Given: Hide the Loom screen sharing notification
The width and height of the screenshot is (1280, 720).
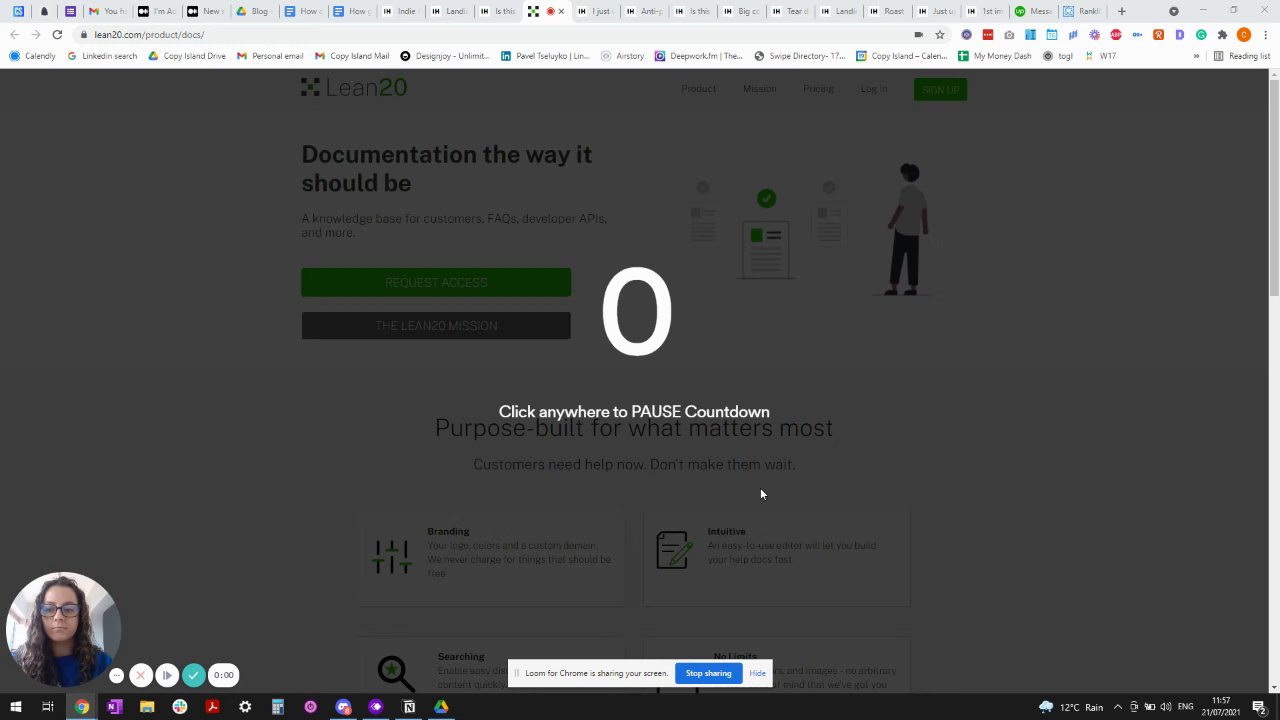Looking at the screenshot, I should (x=757, y=673).
